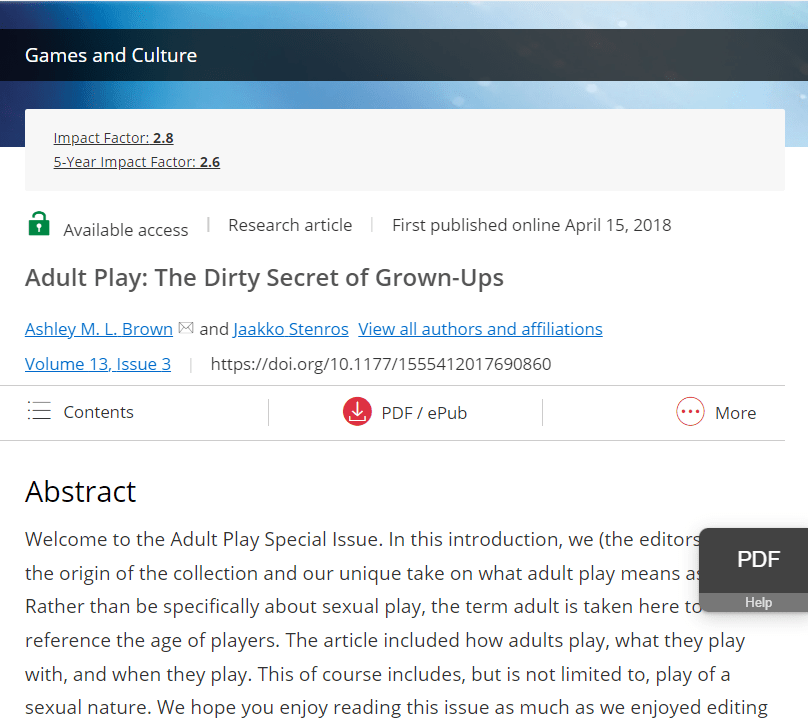Click the green open-lock access icon

38,224
